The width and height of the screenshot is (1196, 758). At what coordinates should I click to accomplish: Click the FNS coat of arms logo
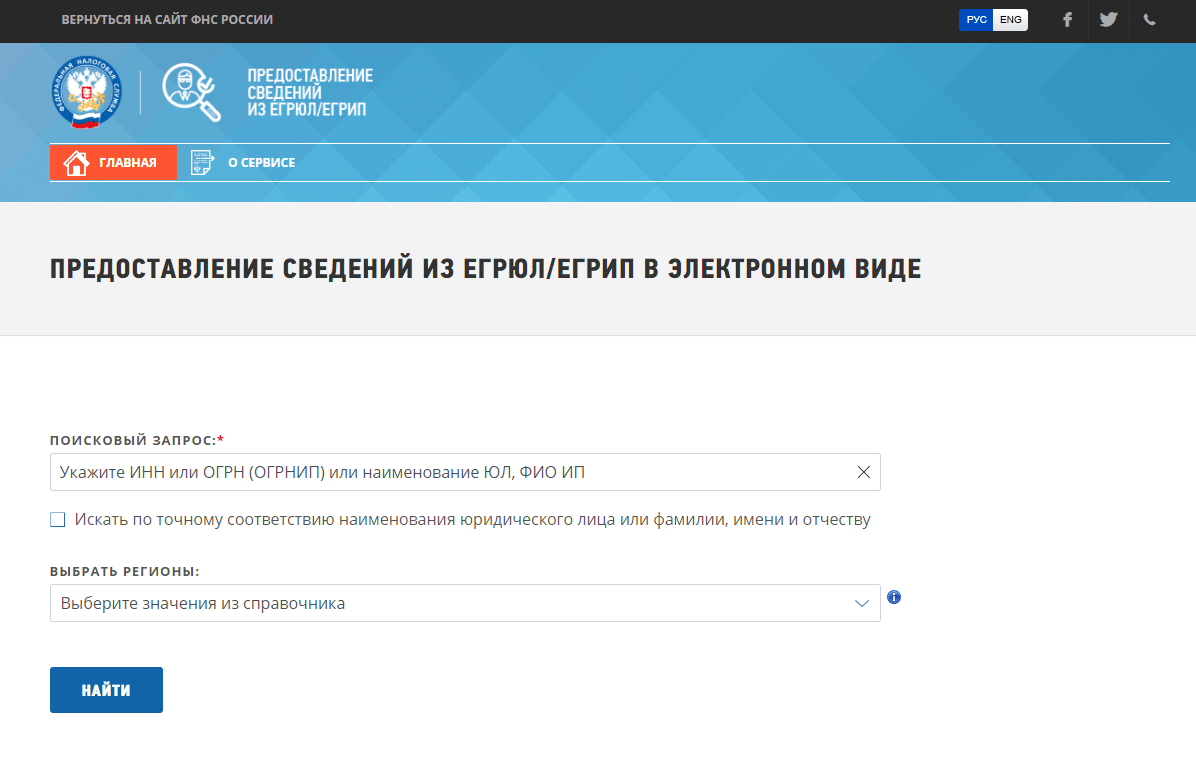86,90
